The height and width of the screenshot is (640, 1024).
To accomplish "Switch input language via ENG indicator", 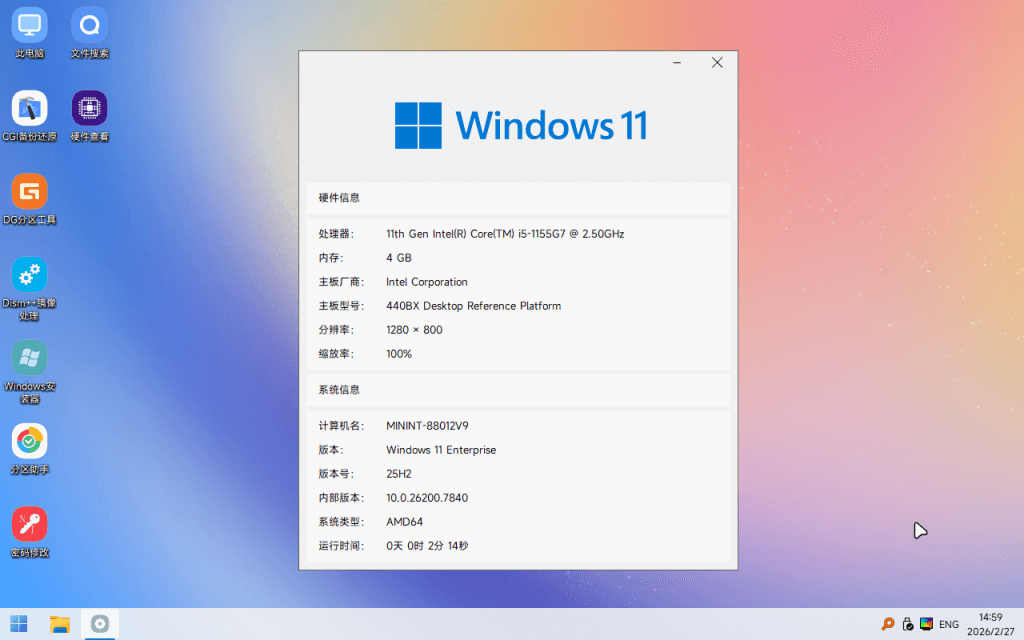I will [948, 624].
